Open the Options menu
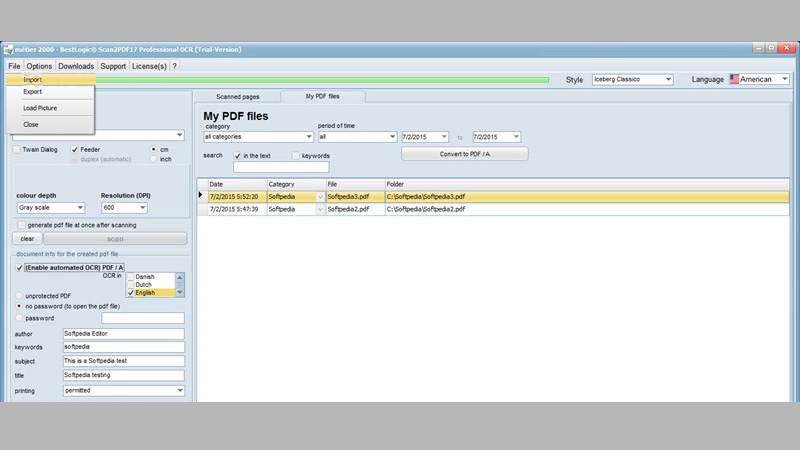This screenshot has width=800, height=450. [x=39, y=66]
